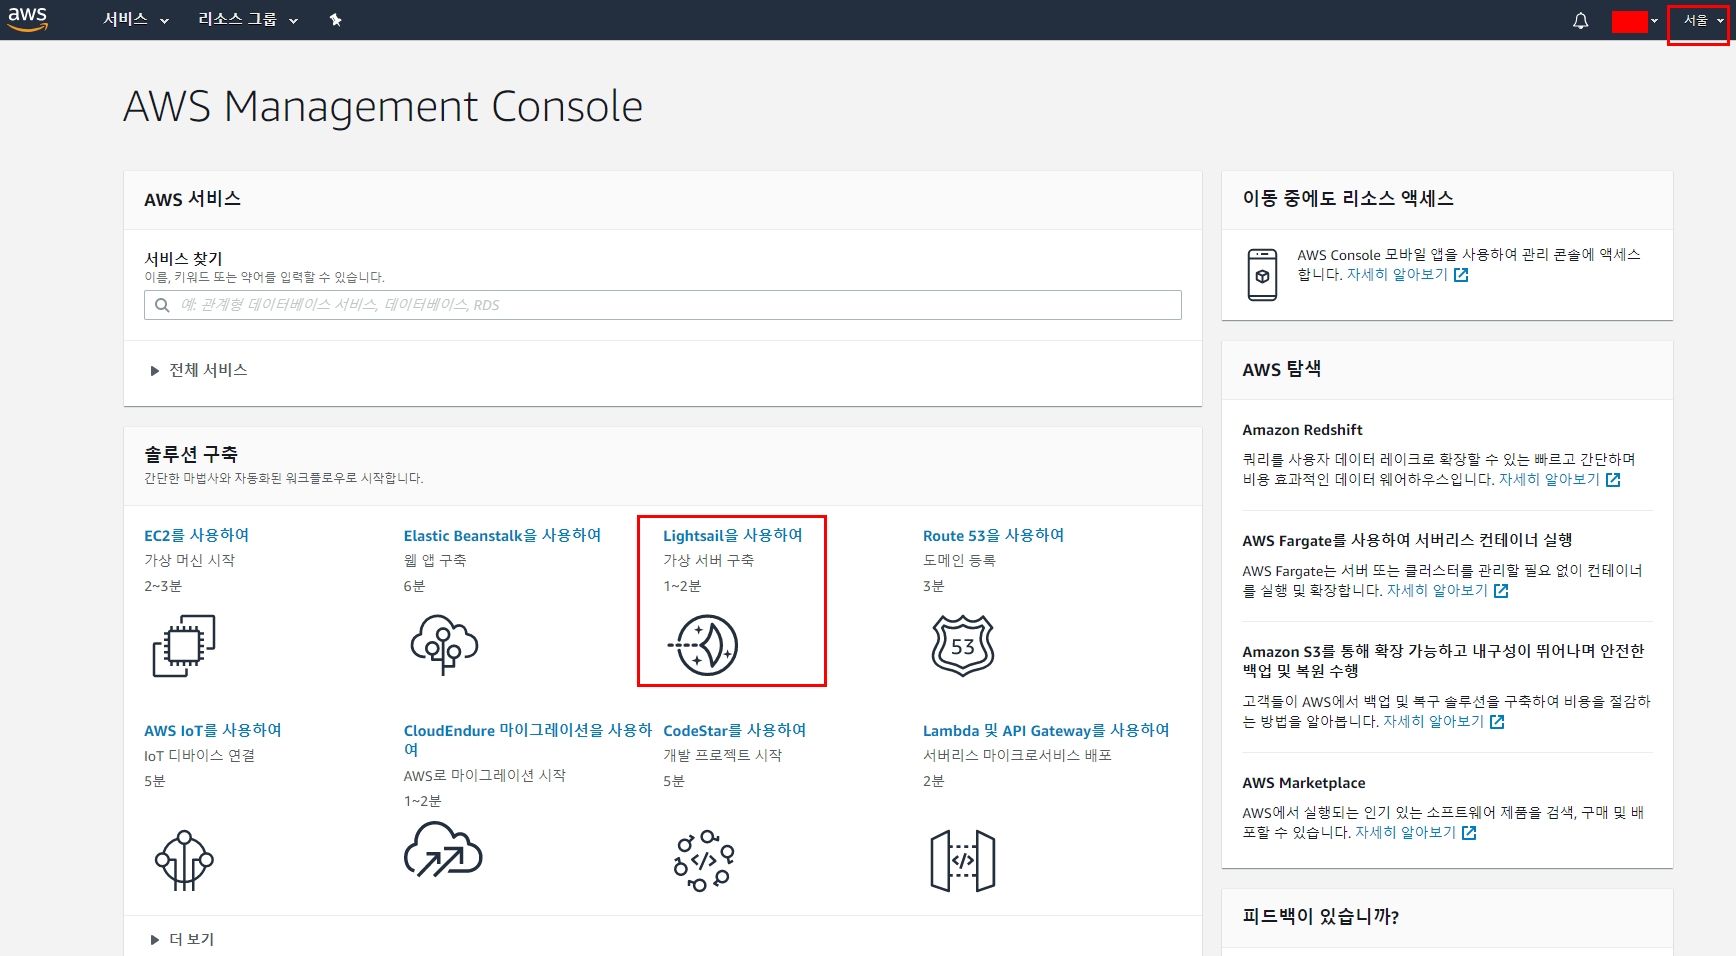Click the 서버리스 마이크로서비스 배포 text

coord(1017,755)
